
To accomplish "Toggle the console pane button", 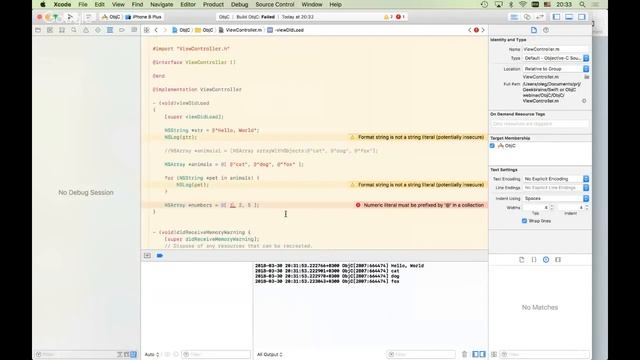I will click(482, 354).
